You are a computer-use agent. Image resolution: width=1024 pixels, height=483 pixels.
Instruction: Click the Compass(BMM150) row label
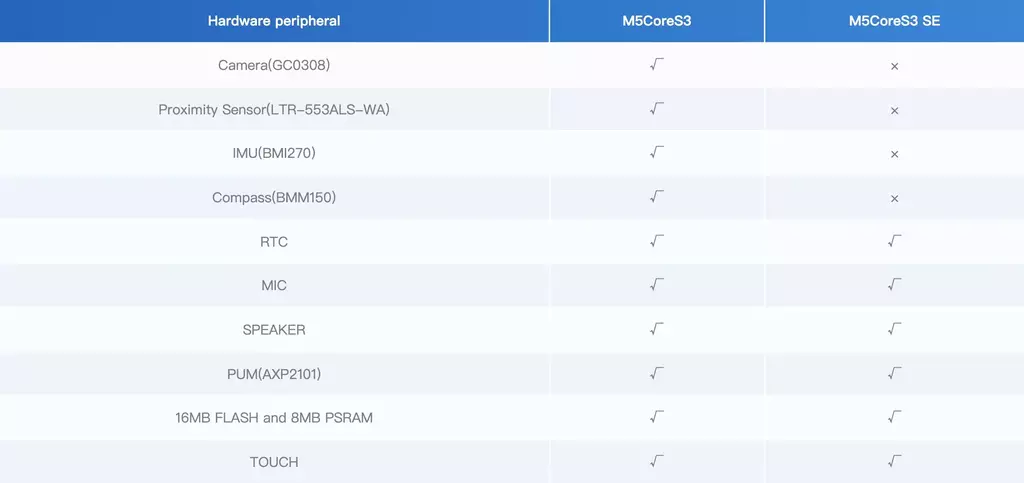274,197
